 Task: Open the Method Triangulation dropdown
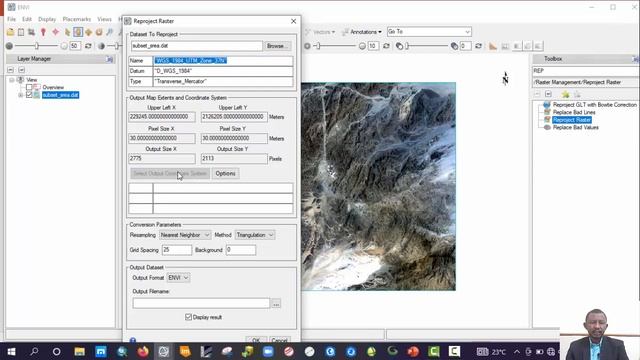pos(255,235)
